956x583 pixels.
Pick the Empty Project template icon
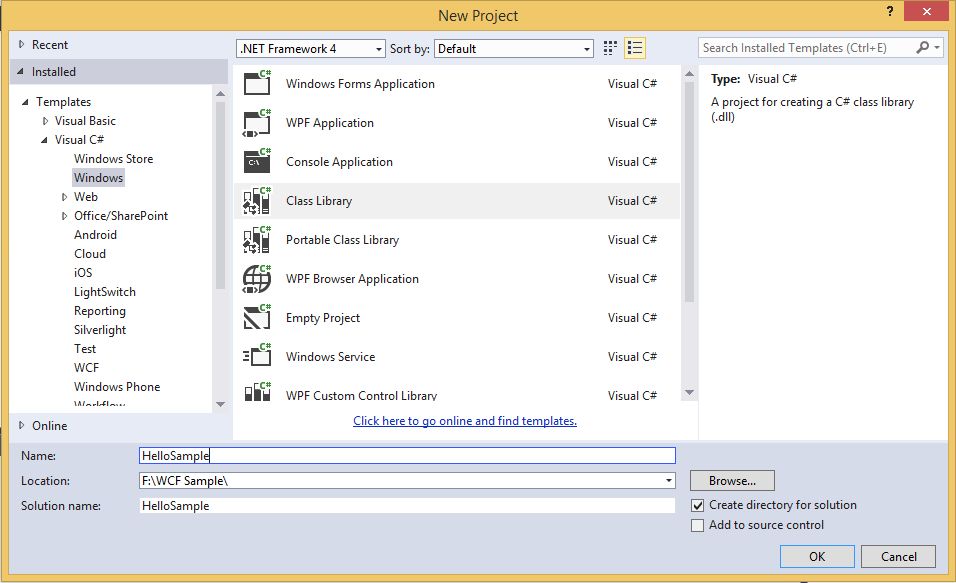point(257,318)
